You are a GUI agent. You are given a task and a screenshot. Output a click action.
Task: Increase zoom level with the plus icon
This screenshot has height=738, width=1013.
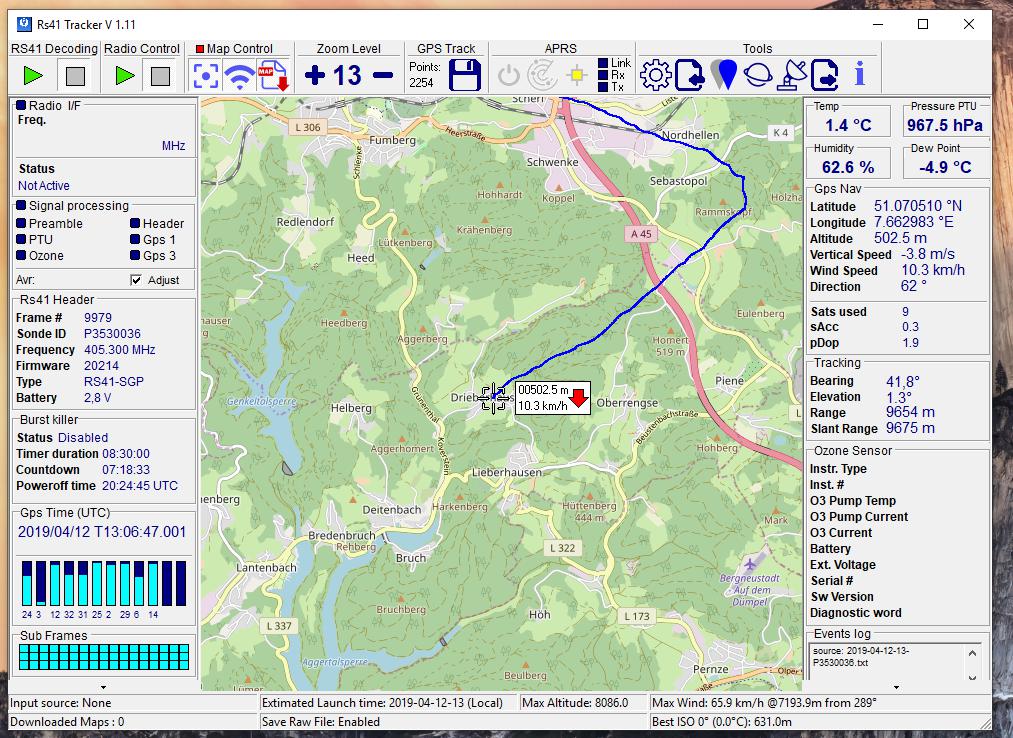[x=315, y=75]
